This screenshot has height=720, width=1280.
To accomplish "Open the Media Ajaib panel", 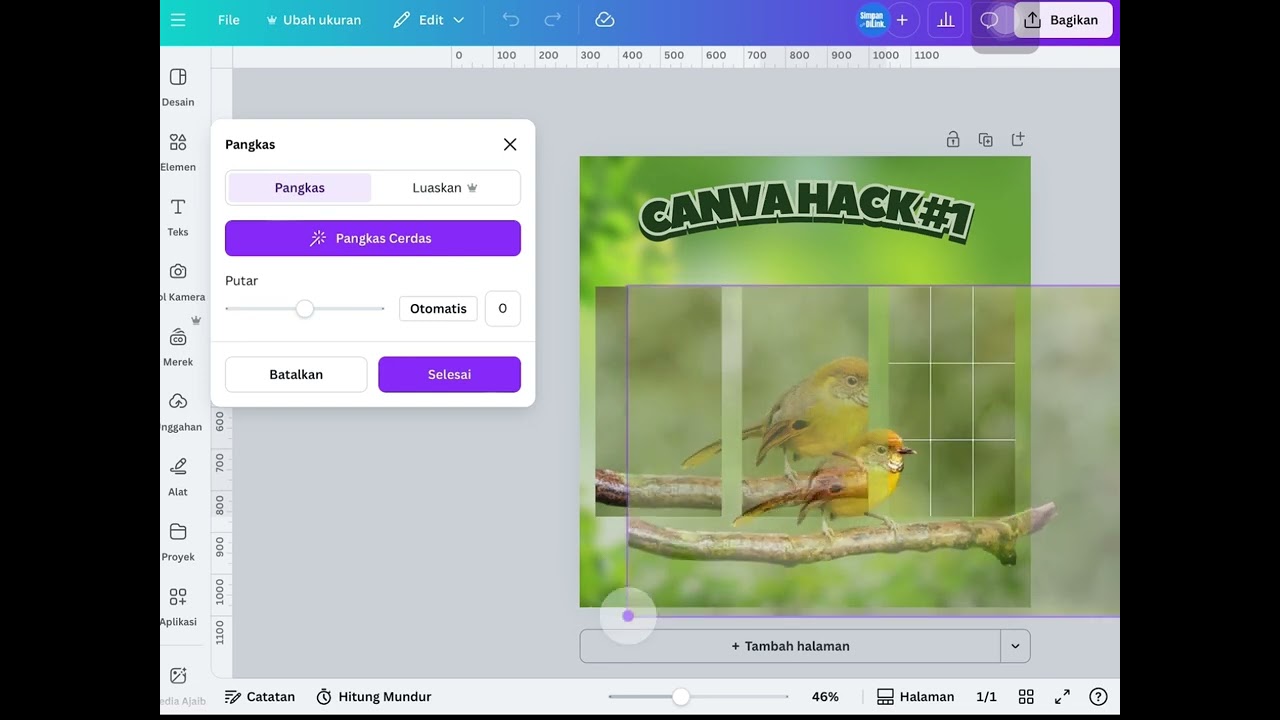I will 178,686.
